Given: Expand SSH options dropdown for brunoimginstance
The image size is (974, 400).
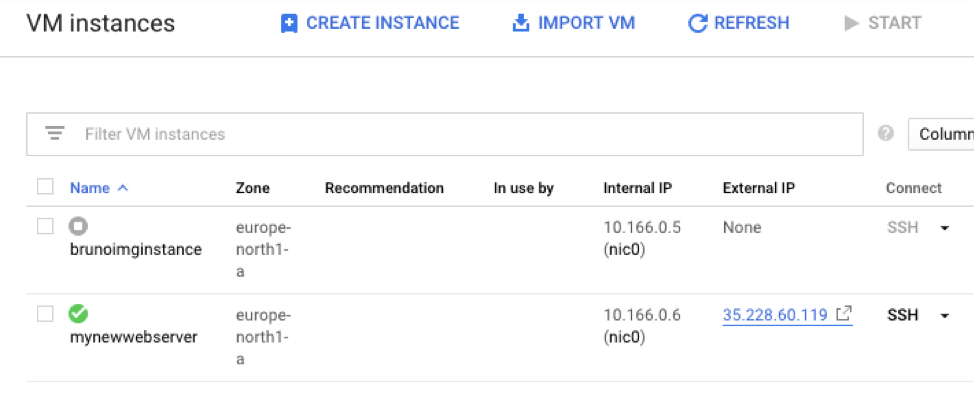Looking at the screenshot, I should pyautogui.click(x=944, y=228).
